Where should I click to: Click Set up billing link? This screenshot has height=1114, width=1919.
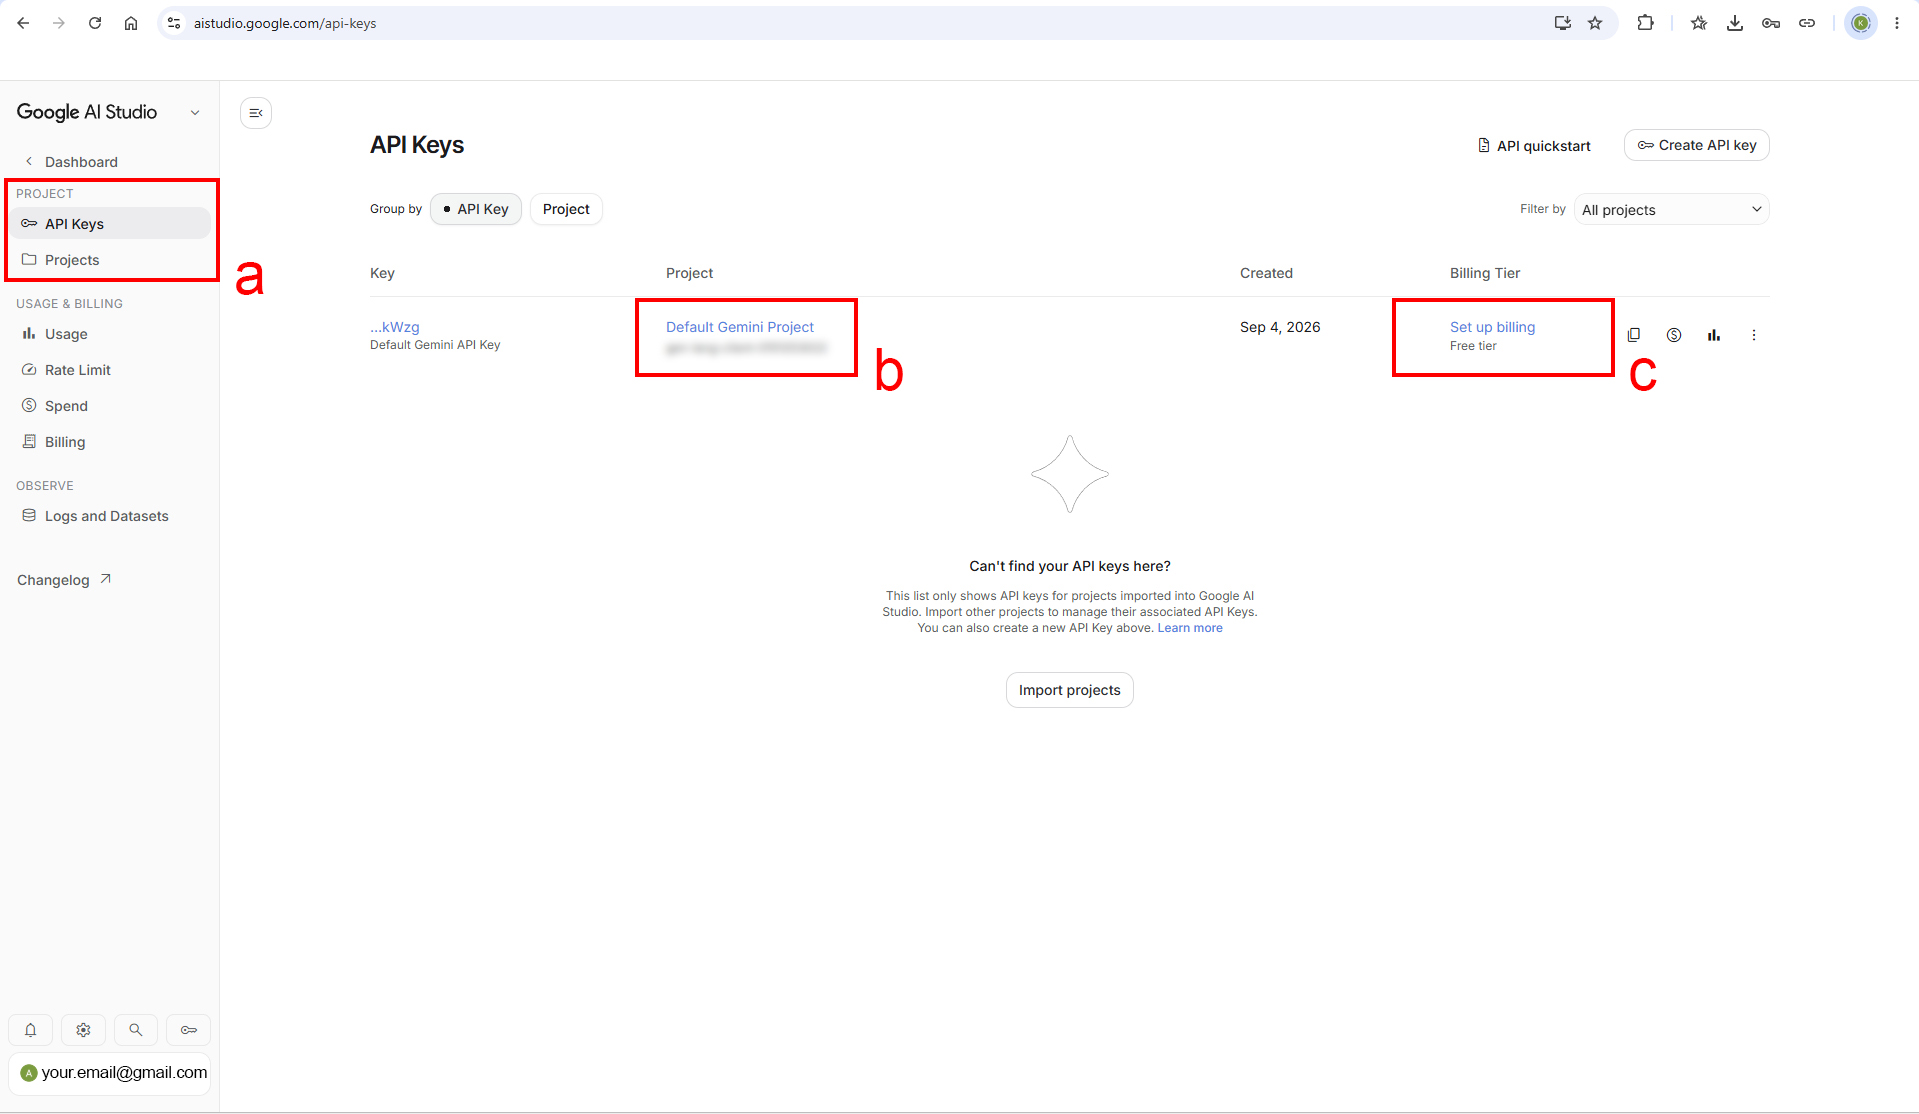tap(1492, 327)
